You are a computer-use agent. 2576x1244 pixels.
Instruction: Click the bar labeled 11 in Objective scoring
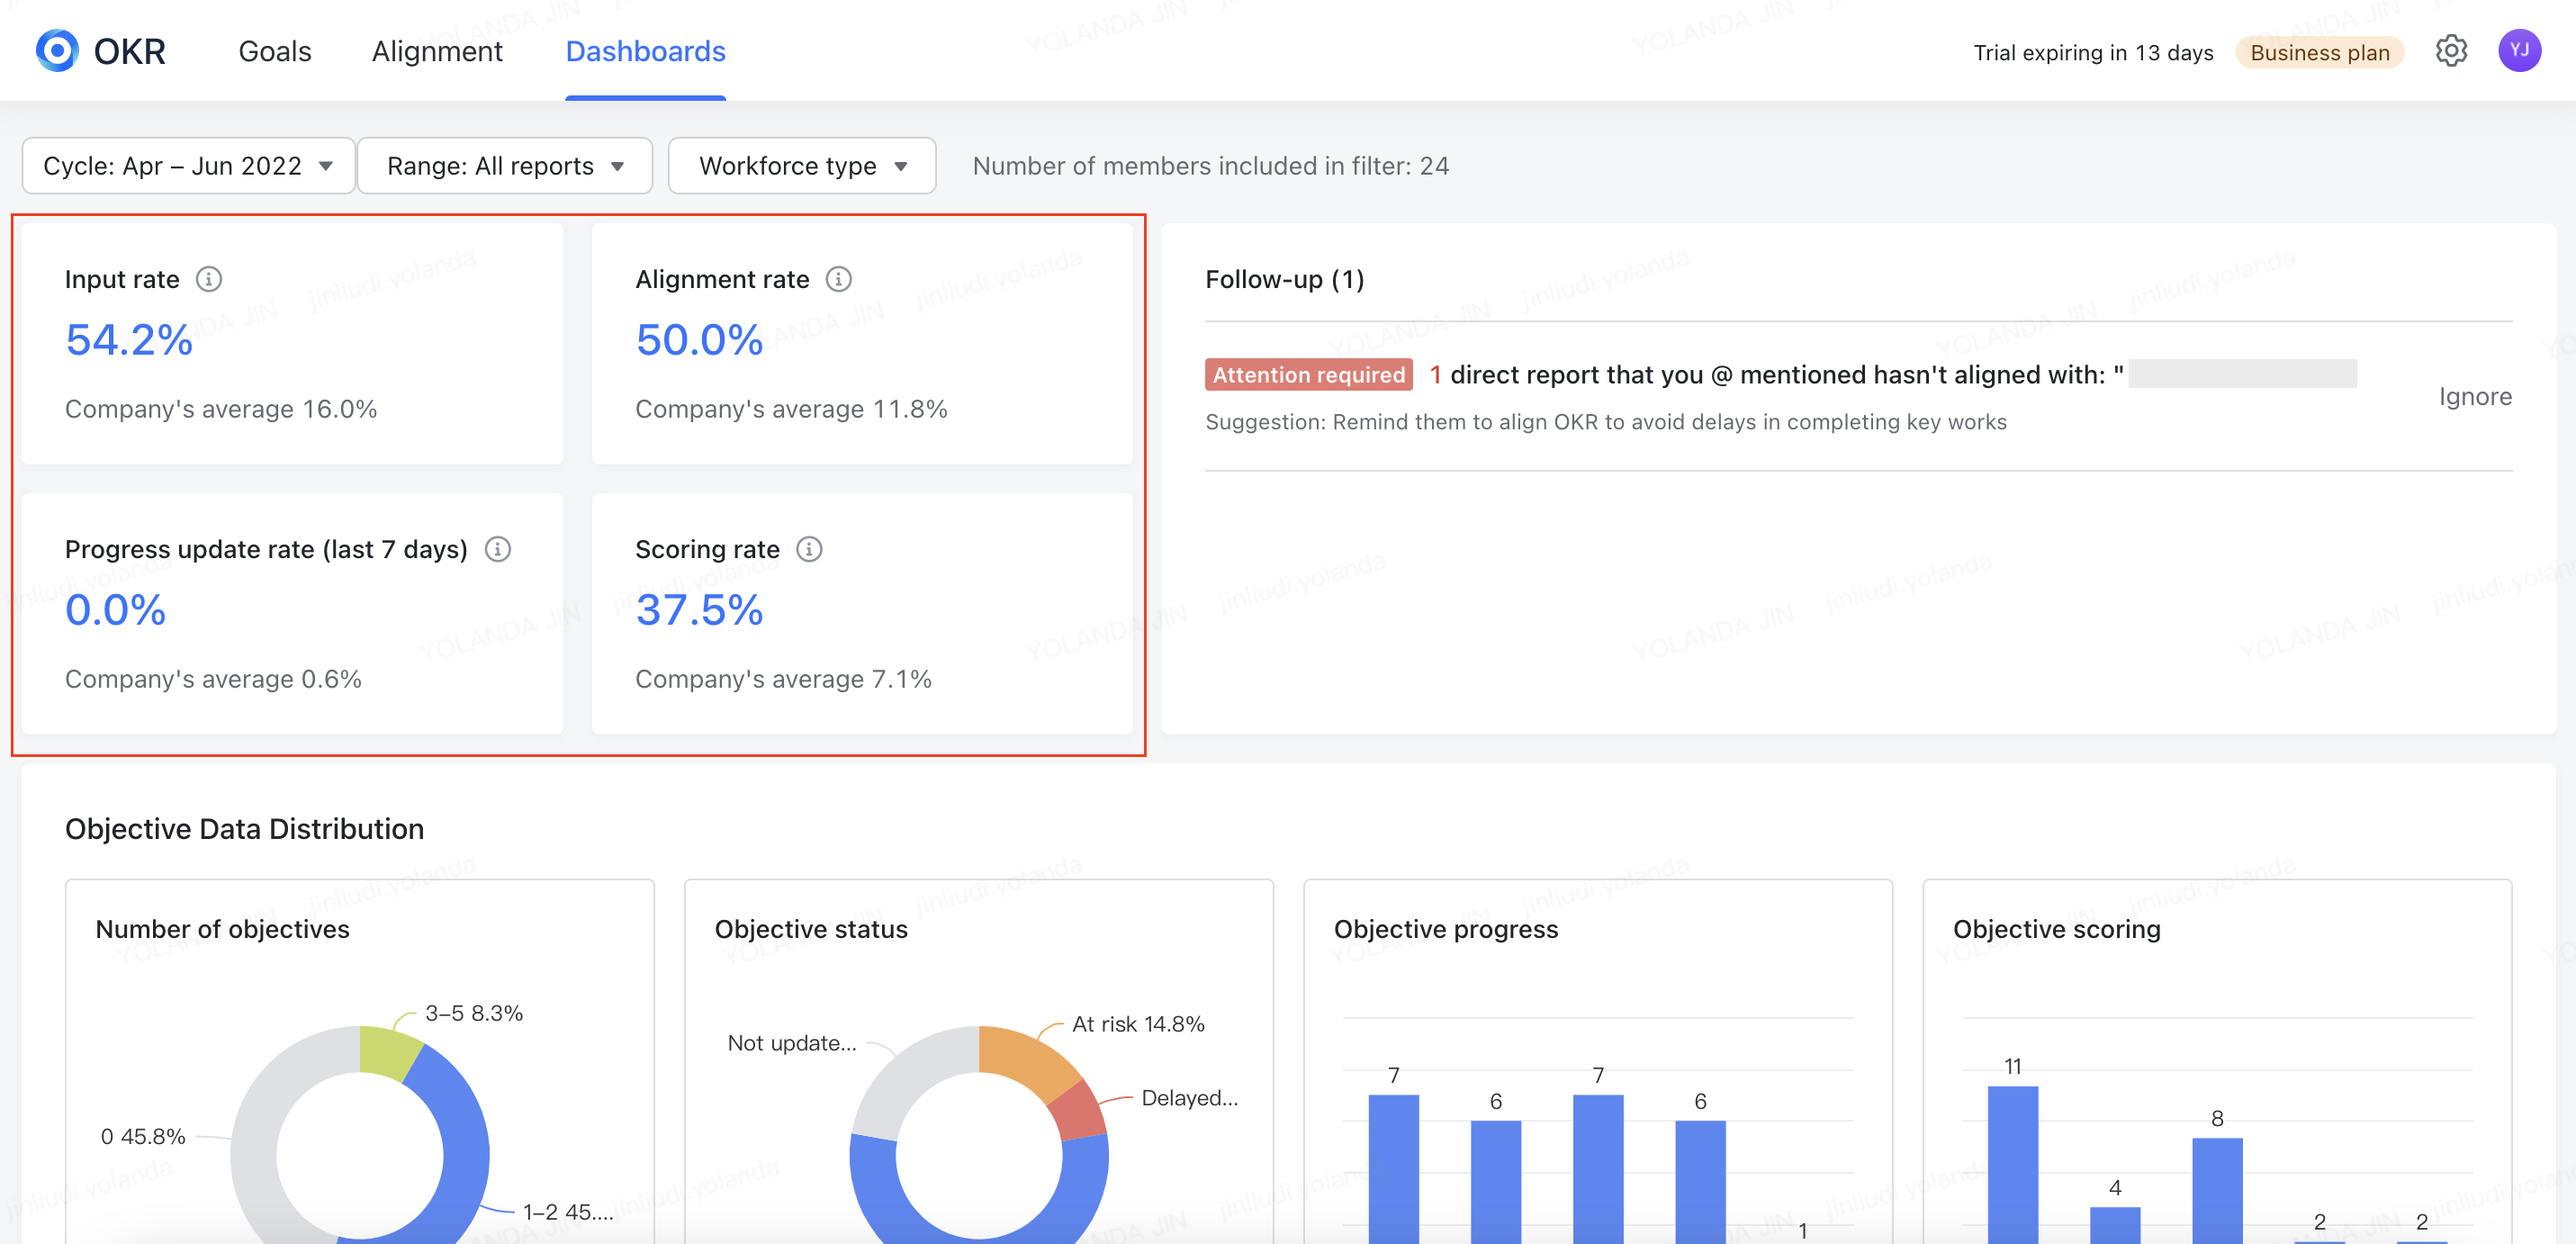click(x=2012, y=1160)
